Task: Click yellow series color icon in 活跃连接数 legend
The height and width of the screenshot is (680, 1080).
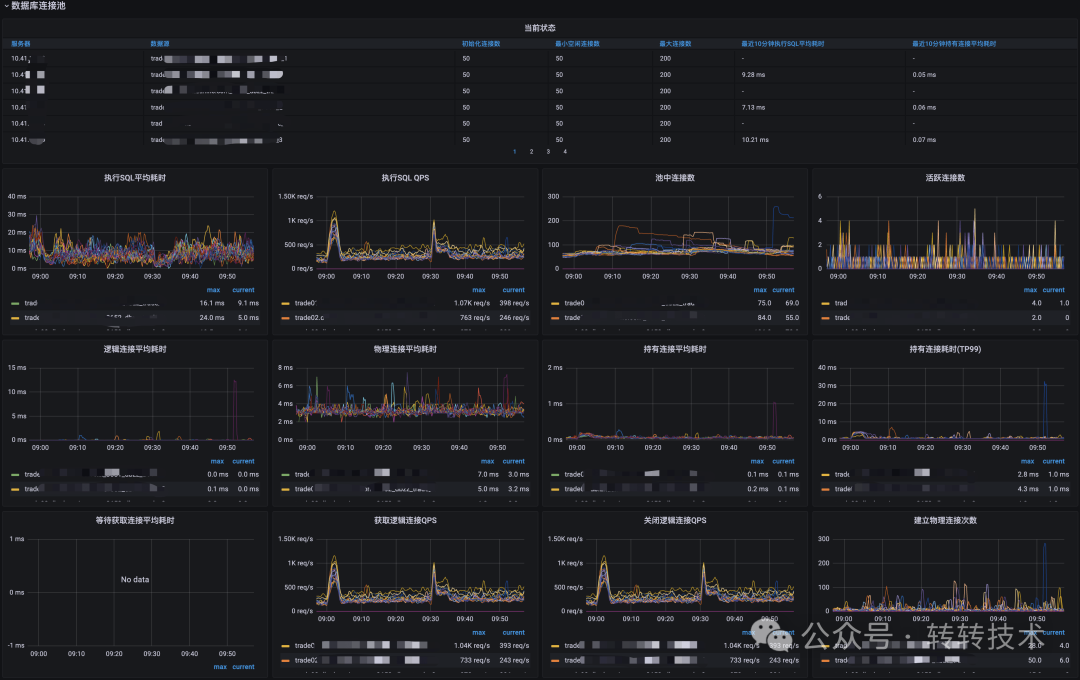Action: (825, 303)
